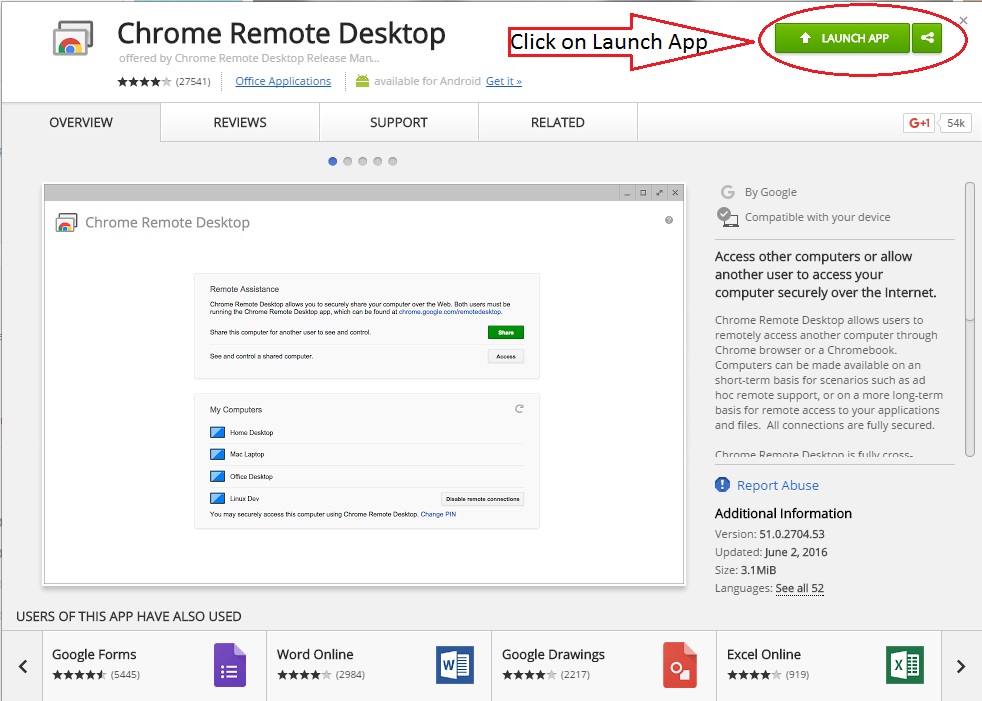Click the Chrome Remote Desktop app logo
Screen dimensions: 982x701
(x=73, y=38)
